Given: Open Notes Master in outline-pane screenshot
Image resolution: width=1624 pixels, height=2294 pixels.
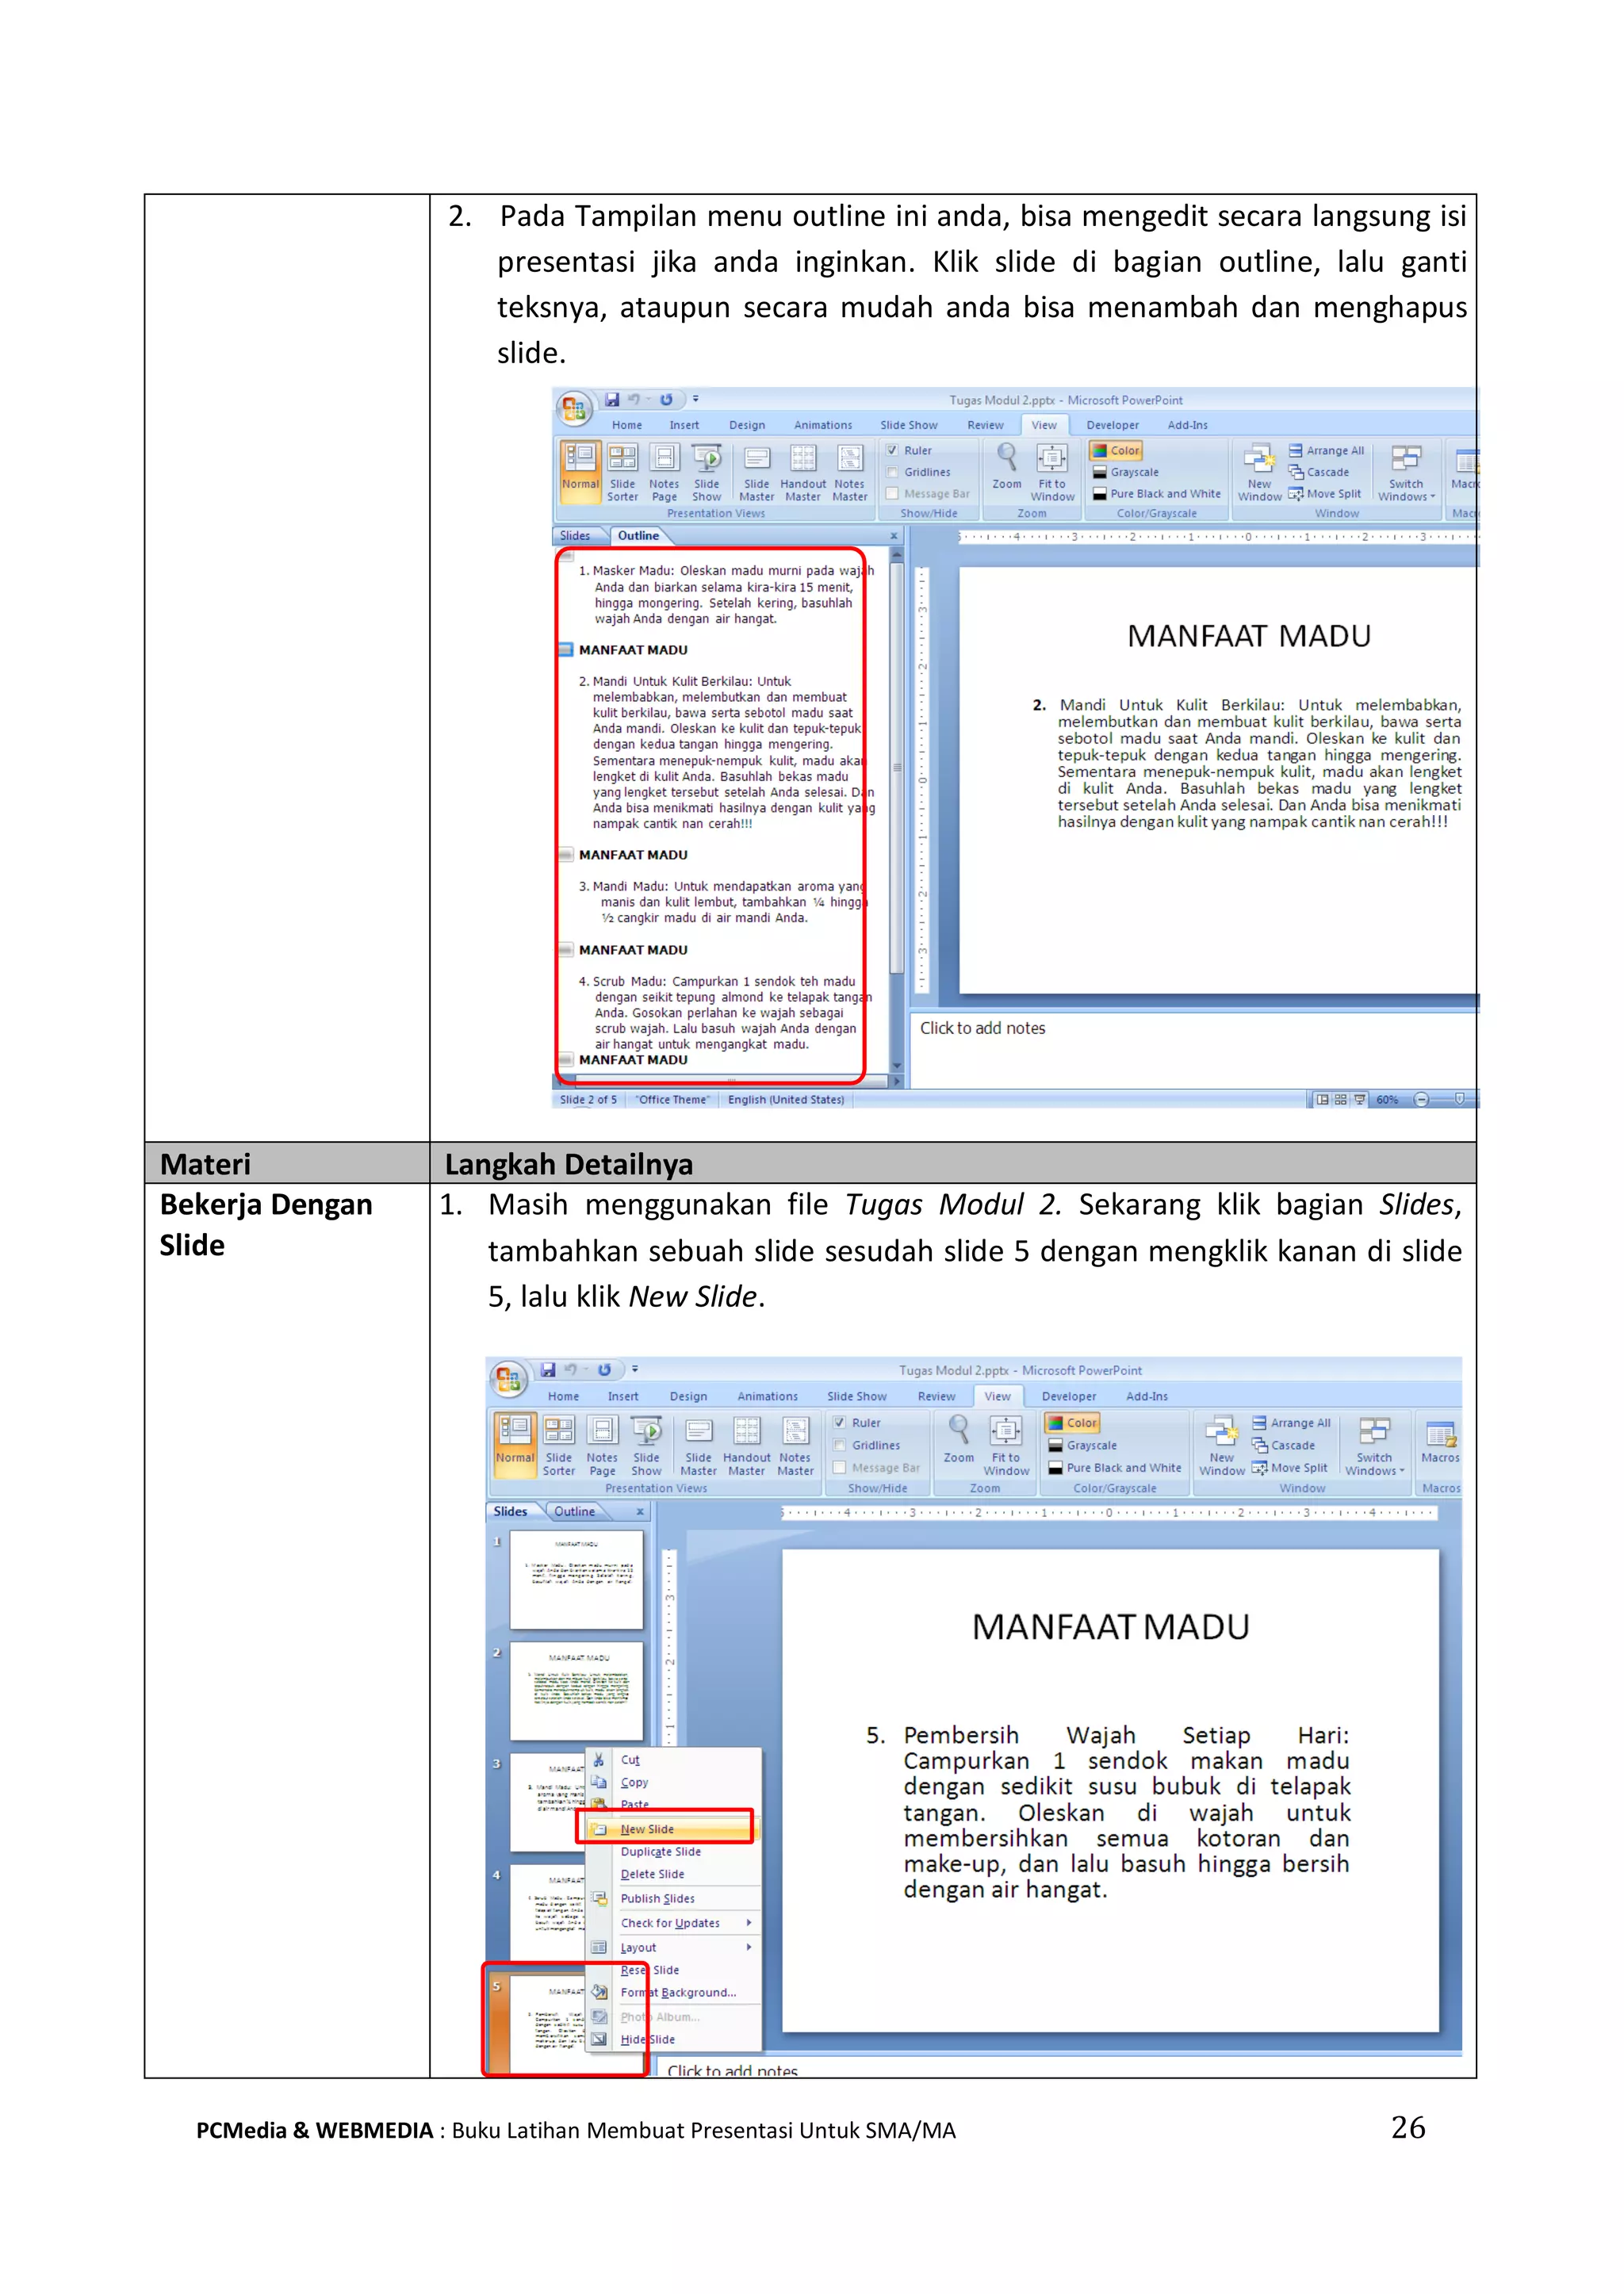Looking at the screenshot, I should (x=850, y=472).
